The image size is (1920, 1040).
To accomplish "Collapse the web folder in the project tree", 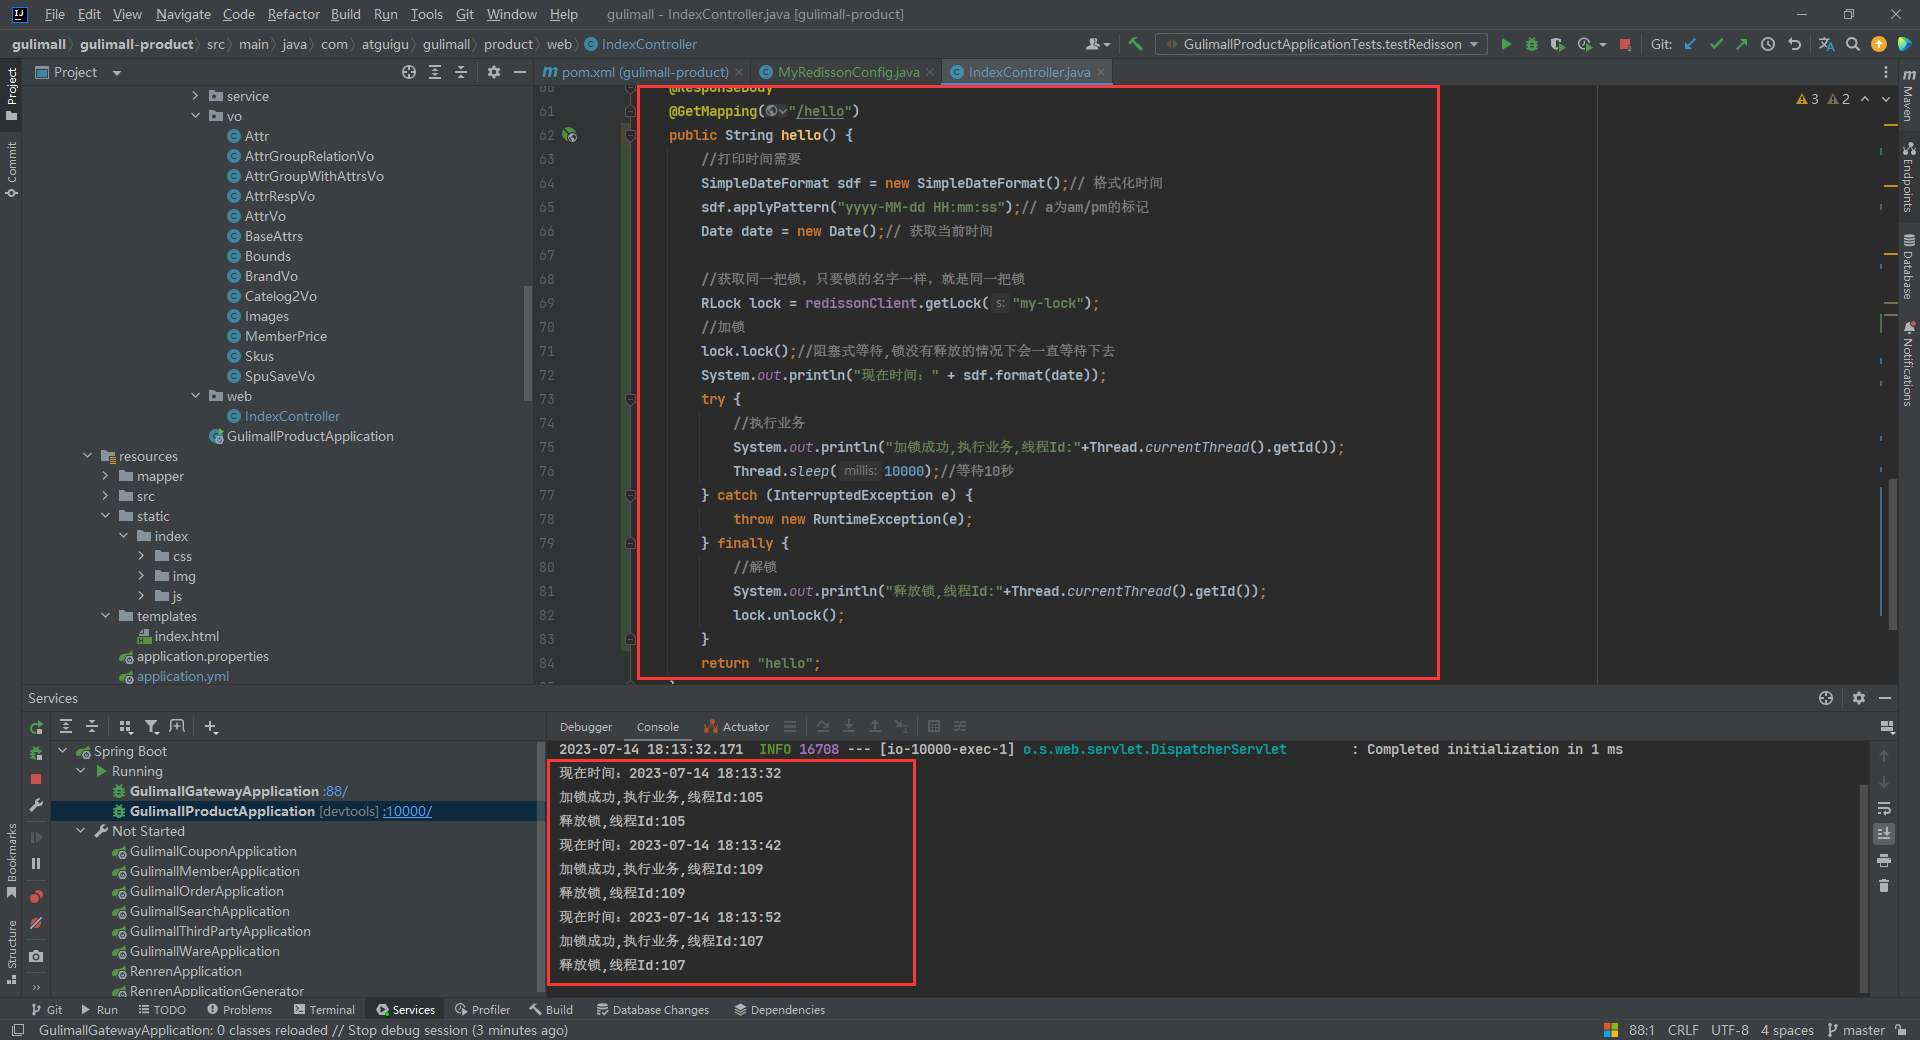I will [196, 396].
